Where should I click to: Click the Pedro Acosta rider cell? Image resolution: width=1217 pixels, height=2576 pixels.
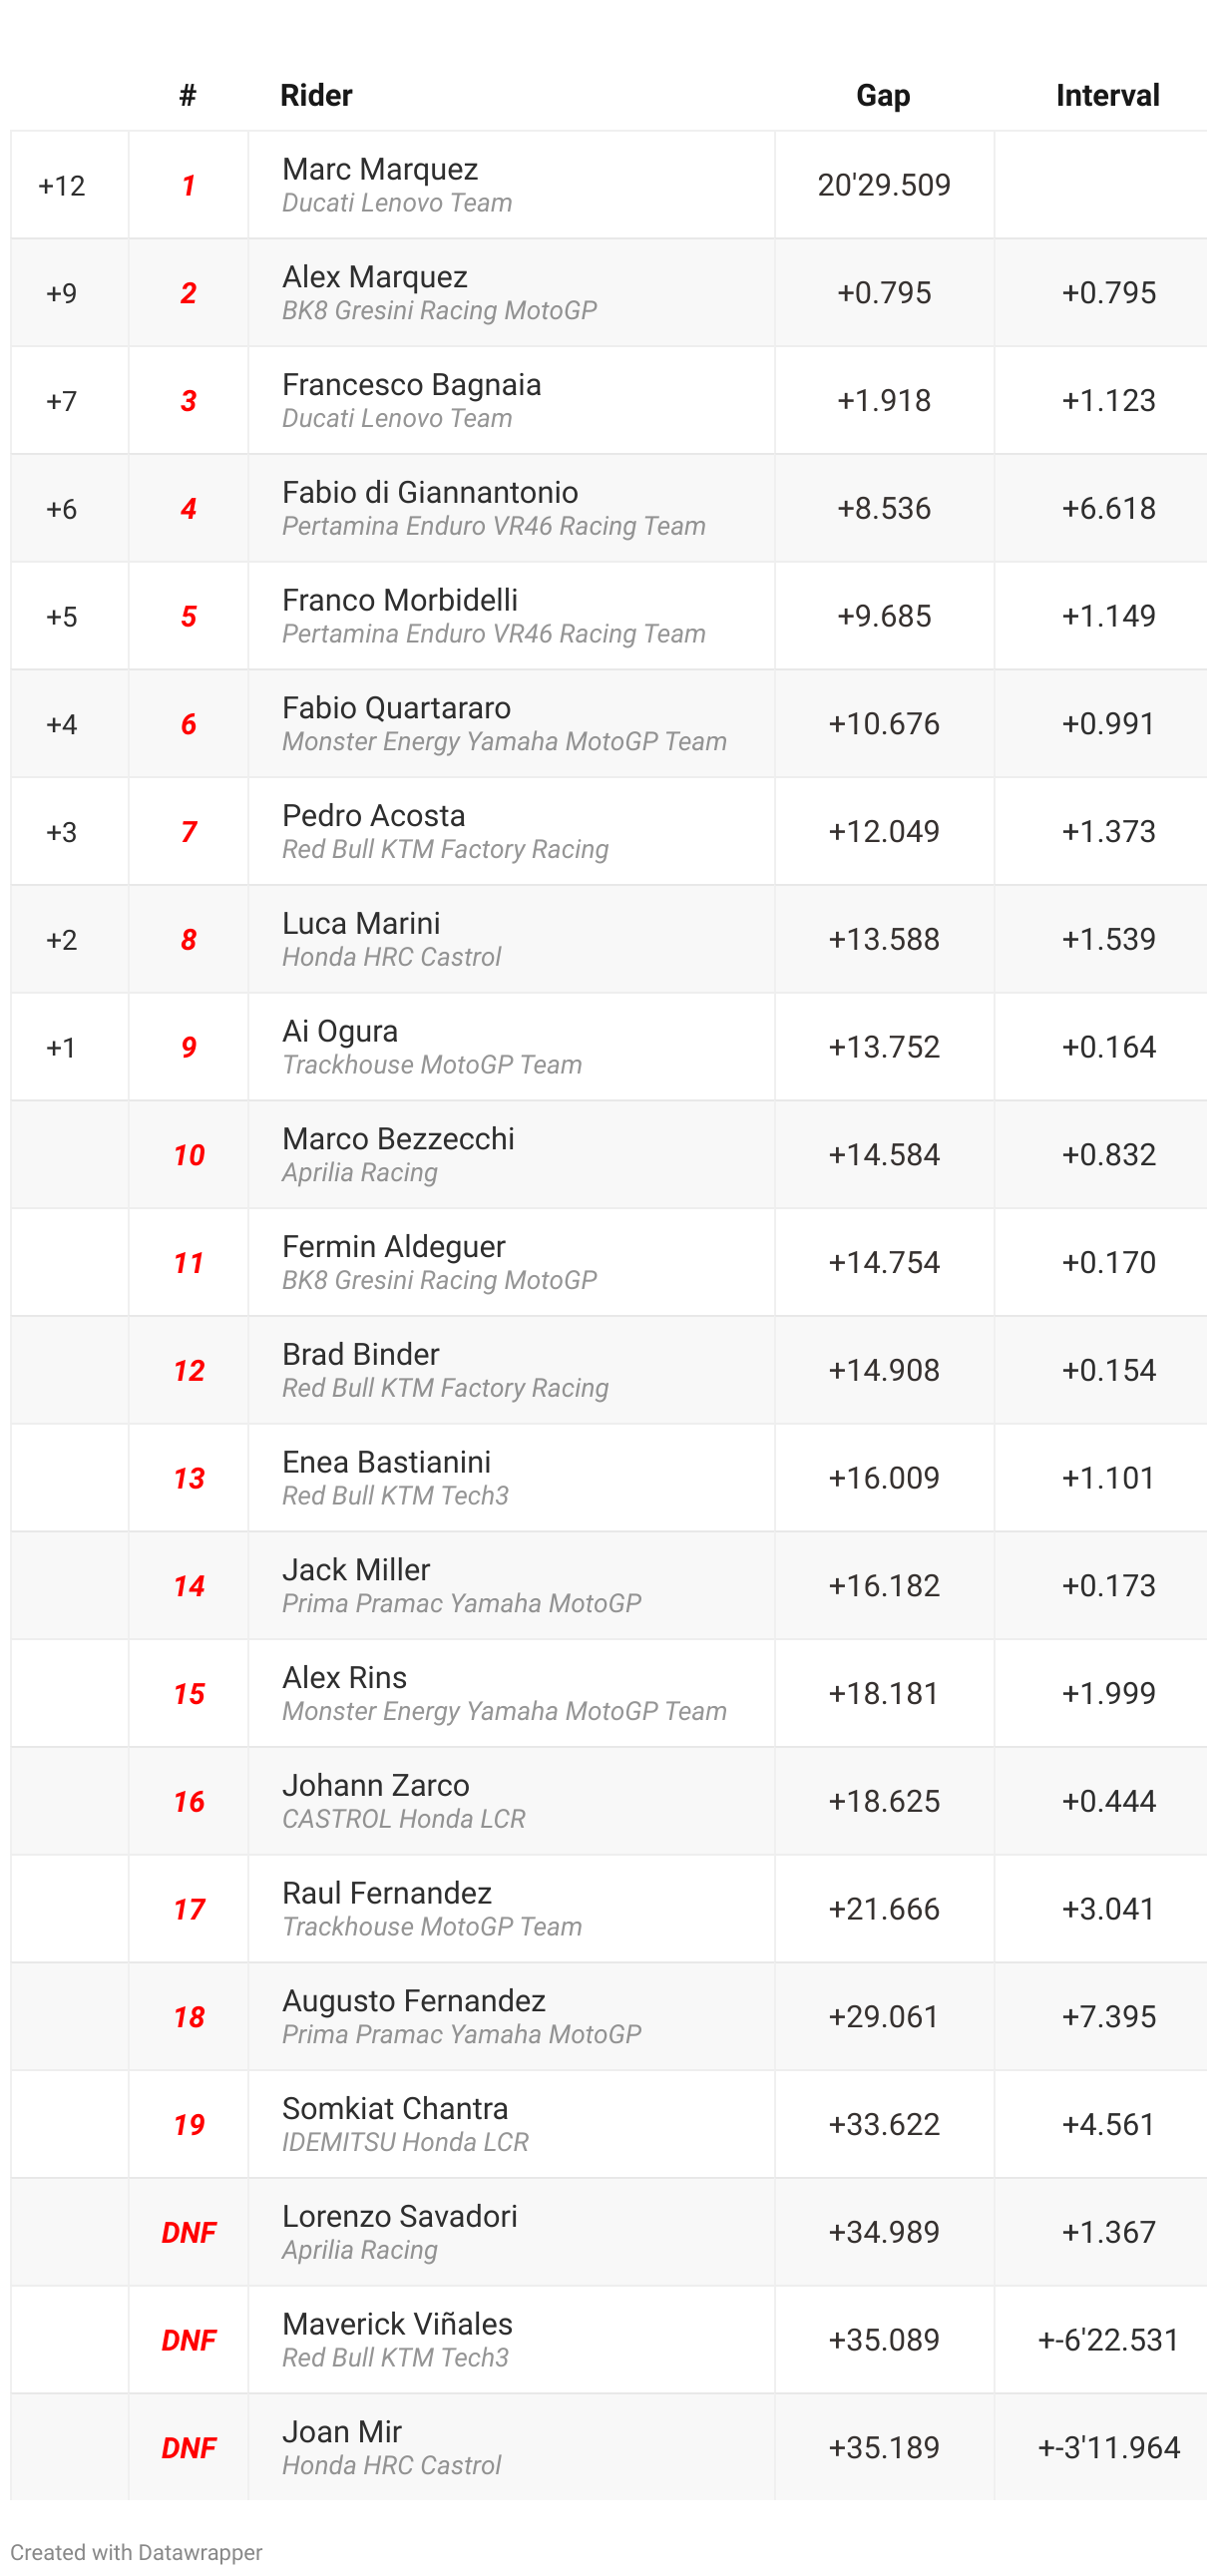click(x=511, y=831)
